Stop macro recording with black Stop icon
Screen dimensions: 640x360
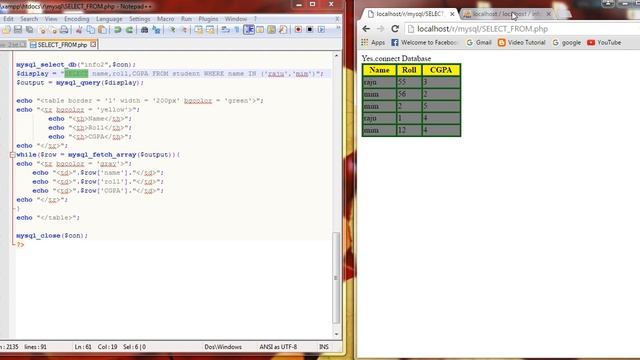(x=310, y=30)
